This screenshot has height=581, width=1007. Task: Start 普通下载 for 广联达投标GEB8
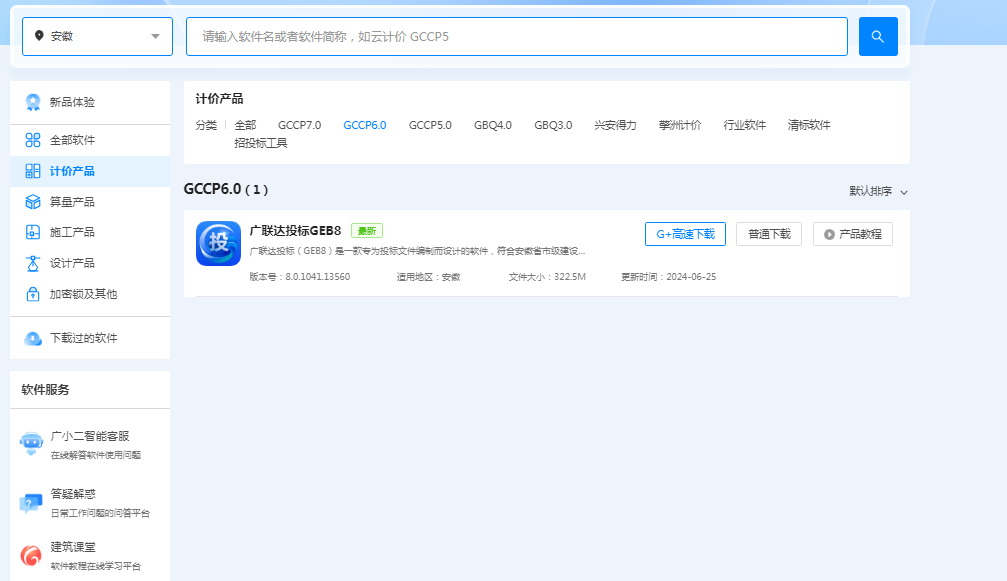coord(768,233)
